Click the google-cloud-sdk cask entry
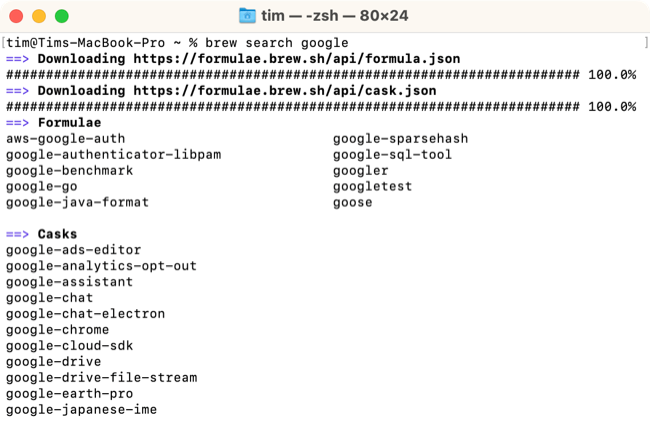Viewport: 650px width, 423px height. point(69,346)
